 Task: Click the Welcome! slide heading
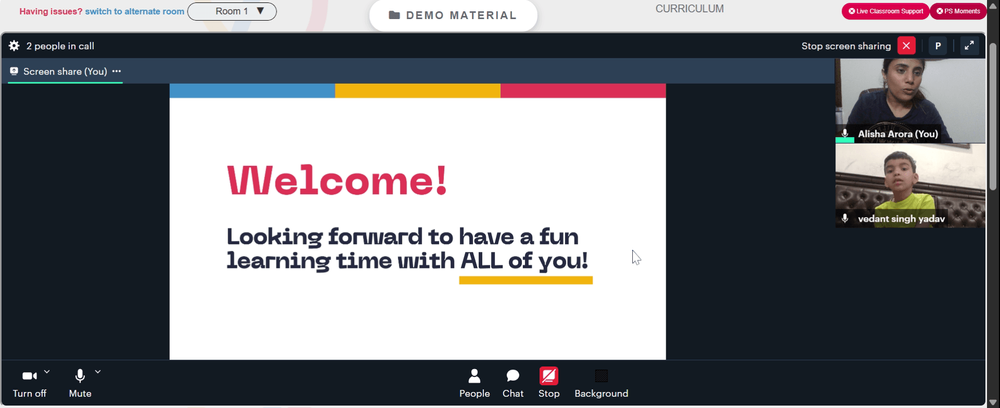click(x=337, y=180)
